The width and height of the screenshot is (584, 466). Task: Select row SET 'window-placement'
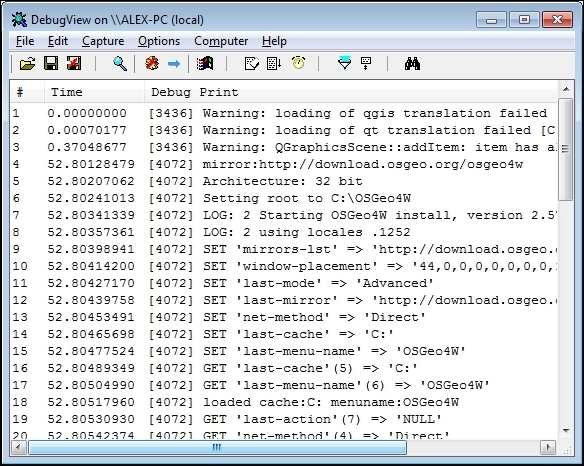coord(284,266)
